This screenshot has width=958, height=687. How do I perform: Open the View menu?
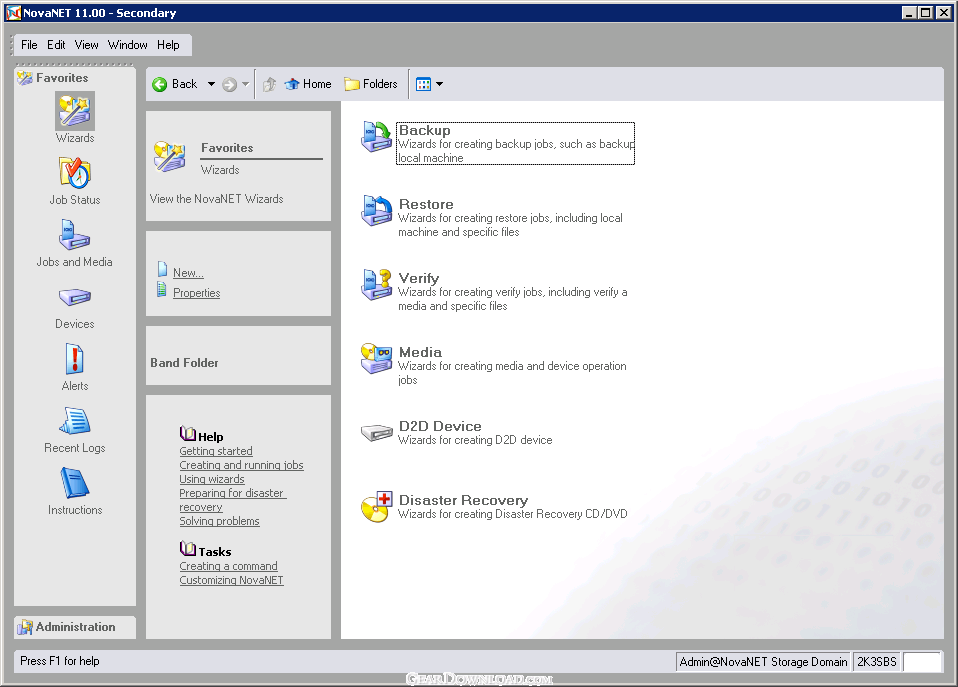[x=86, y=45]
